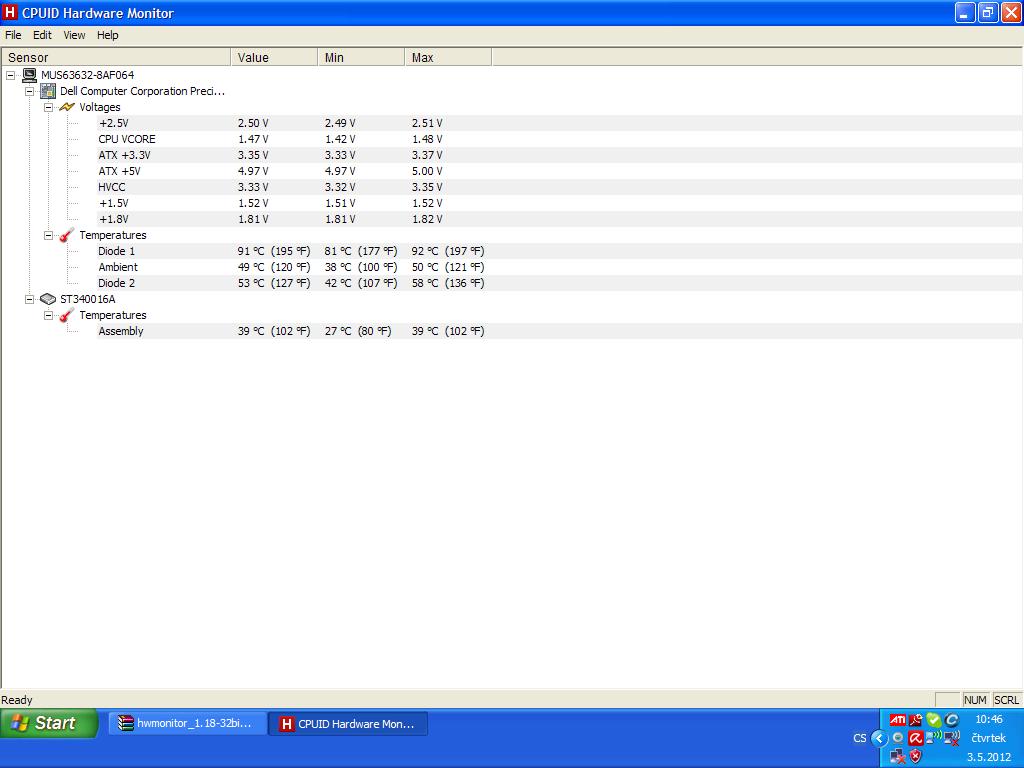Open the Avira red umbrella tray icon
The image size is (1024, 768).
point(916,738)
